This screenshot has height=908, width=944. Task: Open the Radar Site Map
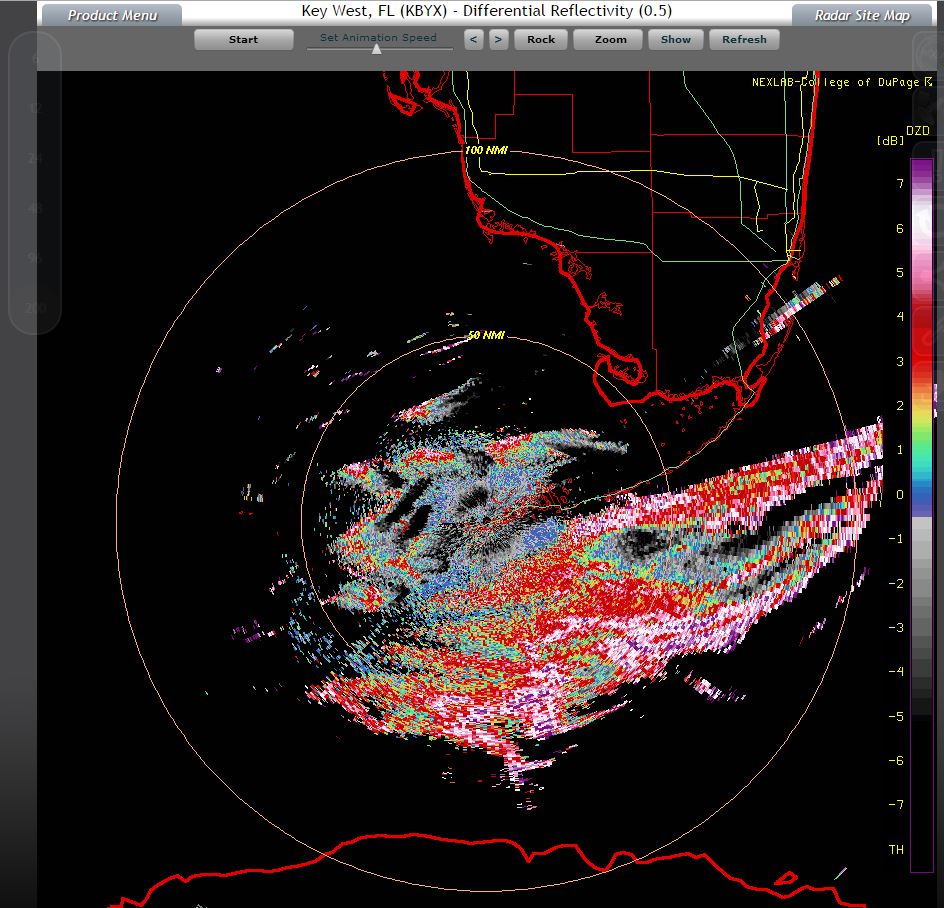pyautogui.click(x=861, y=15)
